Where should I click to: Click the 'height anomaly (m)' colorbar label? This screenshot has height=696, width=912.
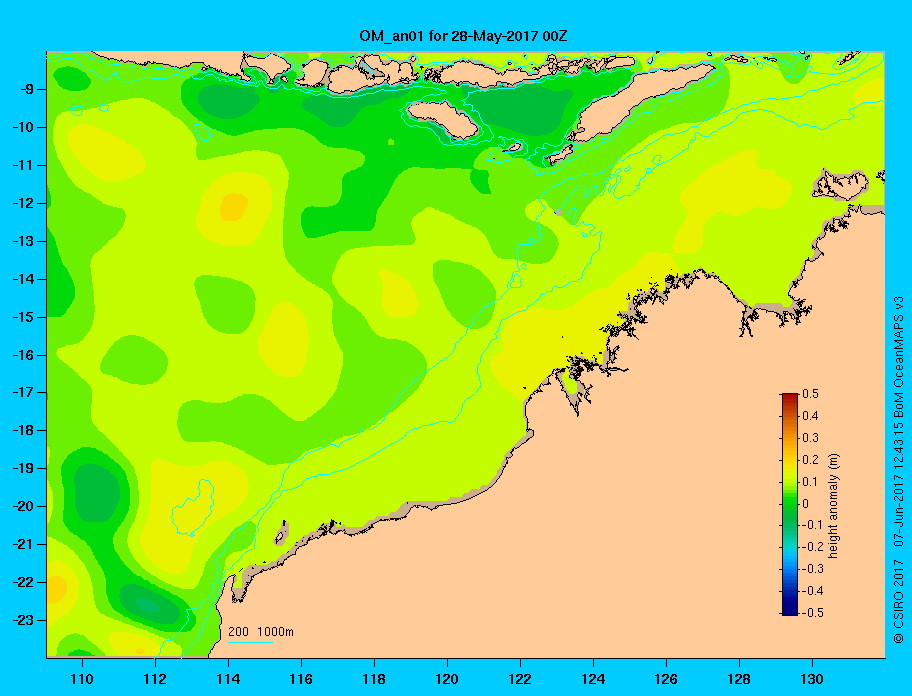tap(833, 505)
